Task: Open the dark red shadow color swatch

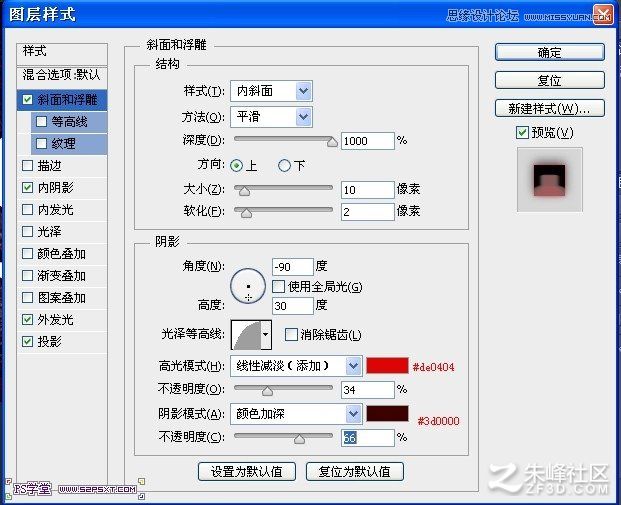Action: pyautogui.click(x=387, y=413)
